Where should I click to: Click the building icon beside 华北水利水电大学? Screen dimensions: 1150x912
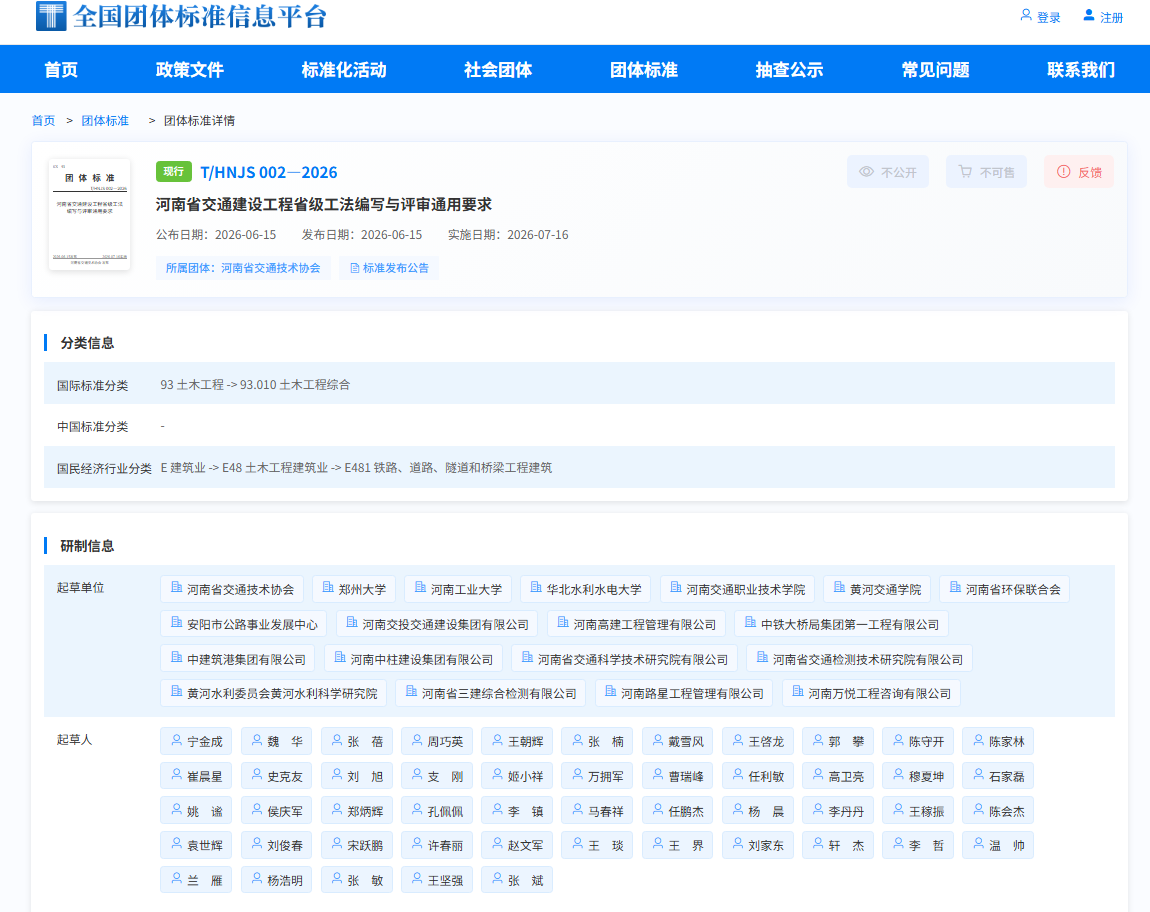pos(536,587)
